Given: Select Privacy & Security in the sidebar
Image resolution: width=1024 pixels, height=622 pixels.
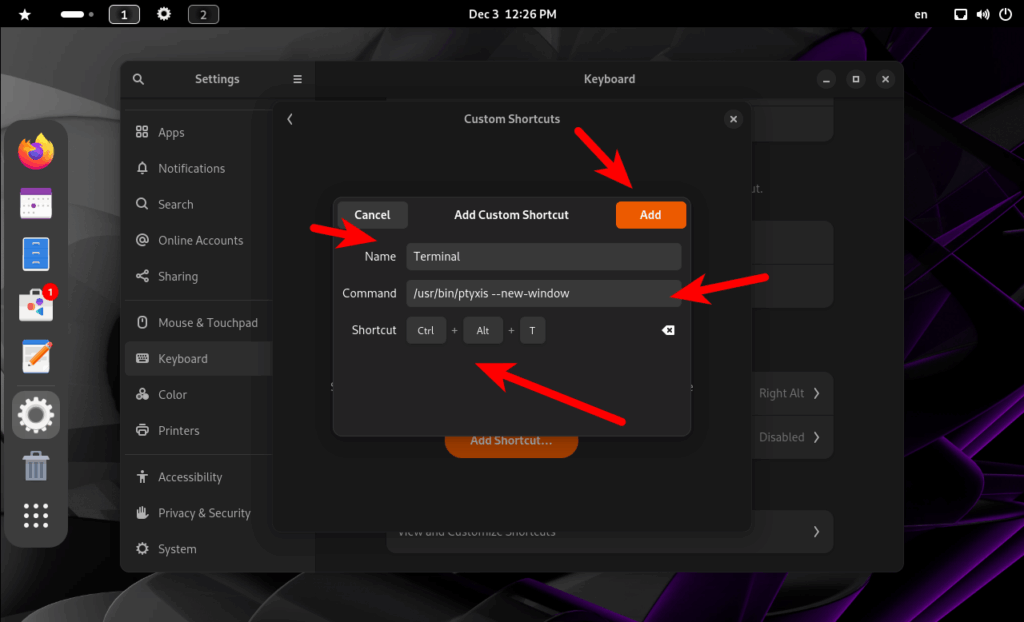Looking at the screenshot, I should [199, 513].
